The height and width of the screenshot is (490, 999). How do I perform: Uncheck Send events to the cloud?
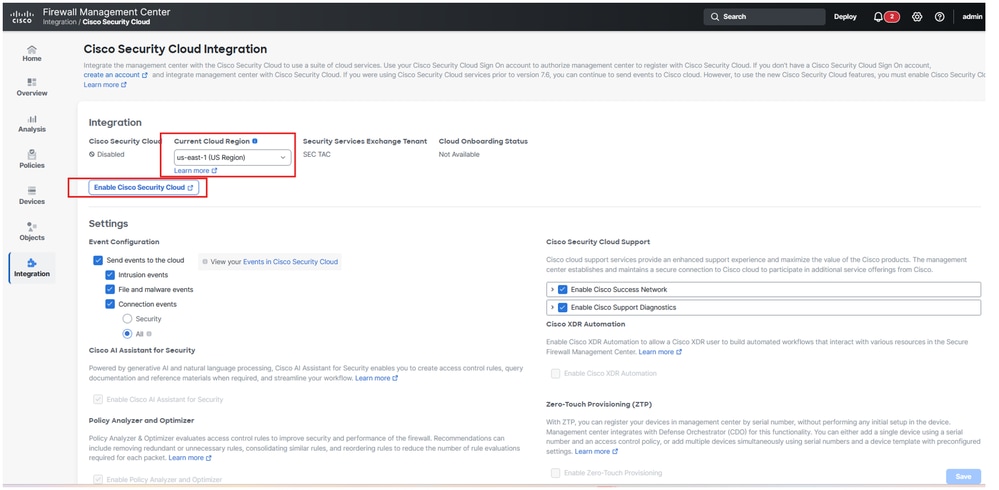tap(98, 260)
